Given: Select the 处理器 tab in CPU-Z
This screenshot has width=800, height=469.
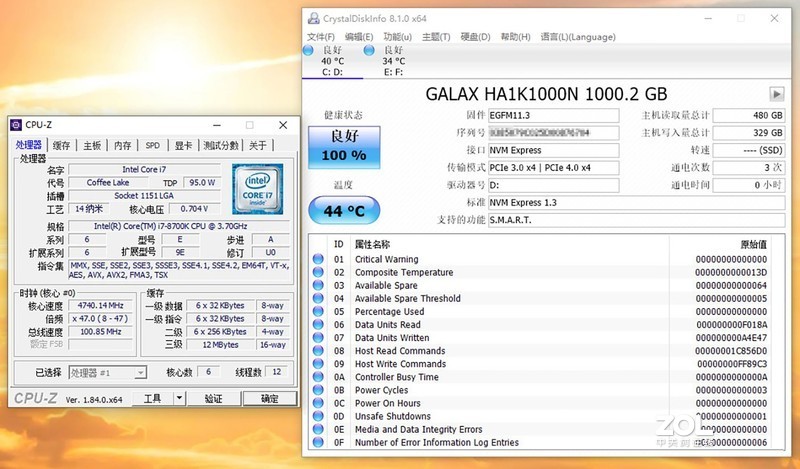Looking at the screenshot, I should tap(29, 145).
